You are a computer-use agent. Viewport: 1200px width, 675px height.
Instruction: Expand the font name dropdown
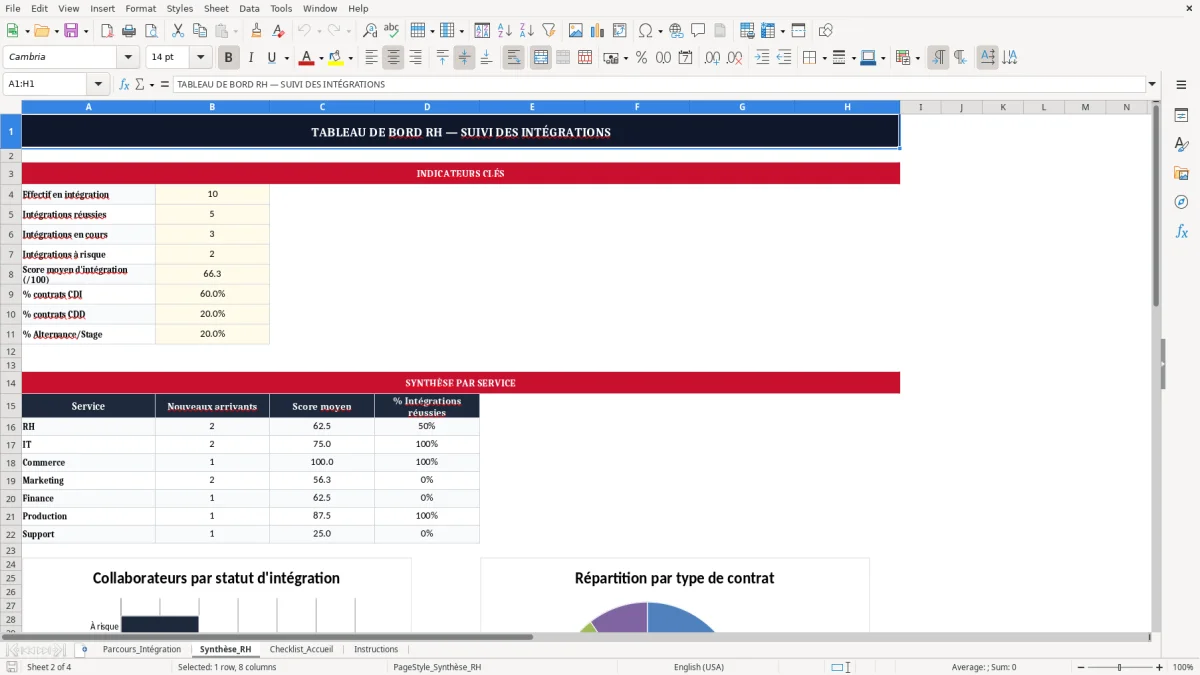tap(128, 58)
